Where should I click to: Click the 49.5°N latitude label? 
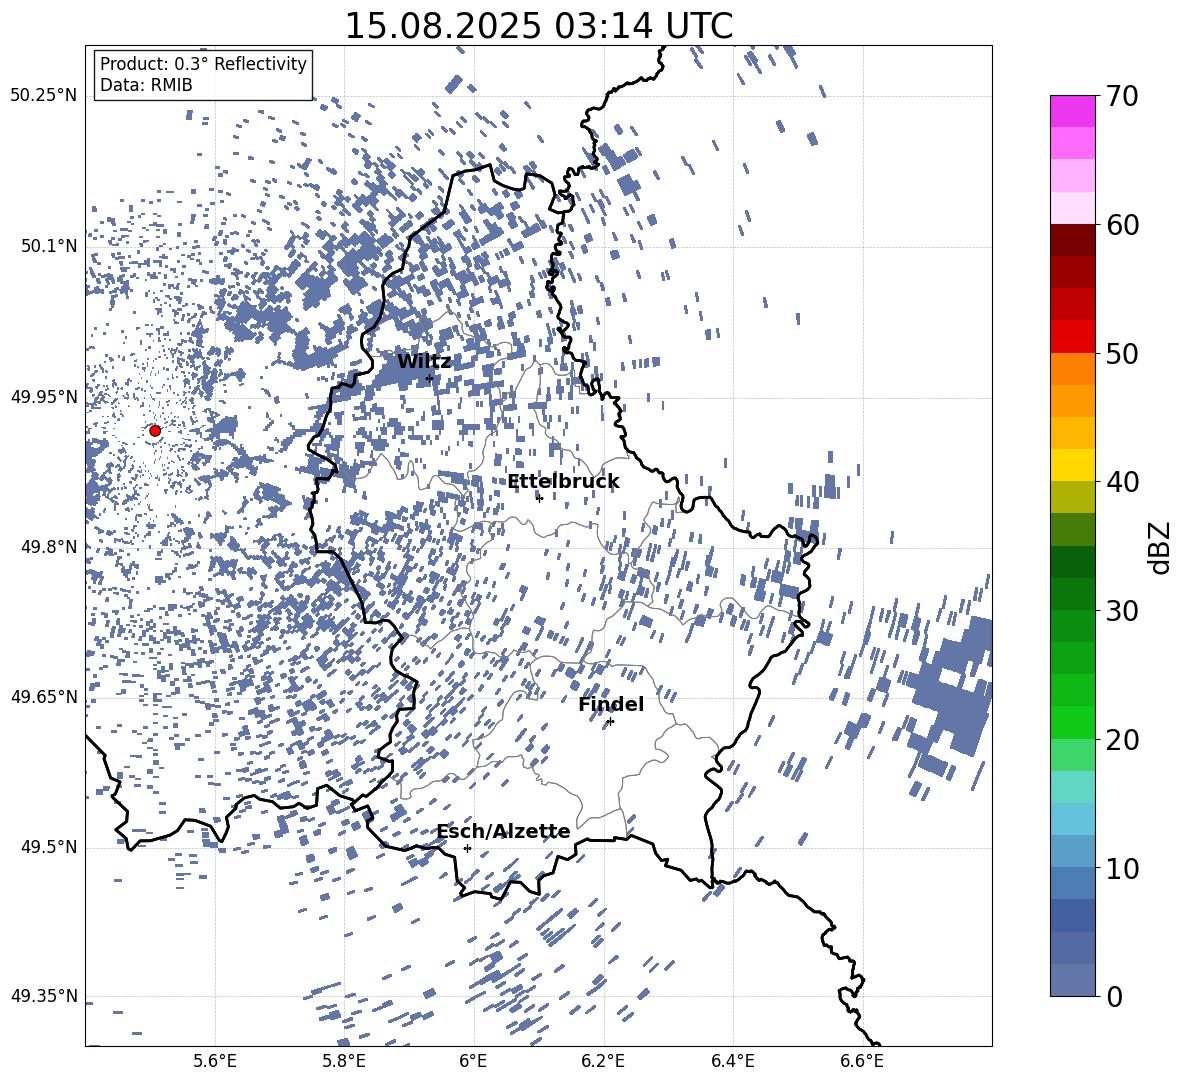pyautogui.click(x=48, y=847)
